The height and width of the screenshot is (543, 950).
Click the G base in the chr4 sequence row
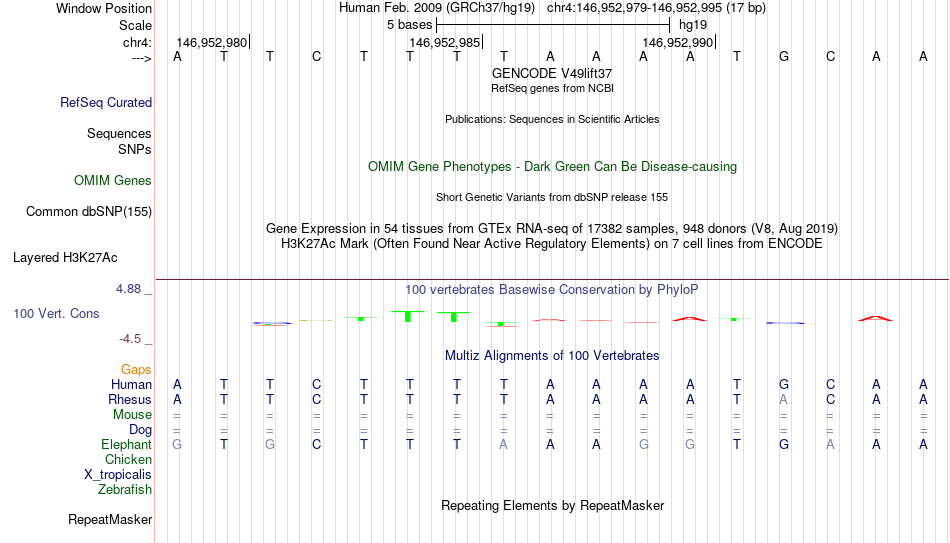[783, 56]
